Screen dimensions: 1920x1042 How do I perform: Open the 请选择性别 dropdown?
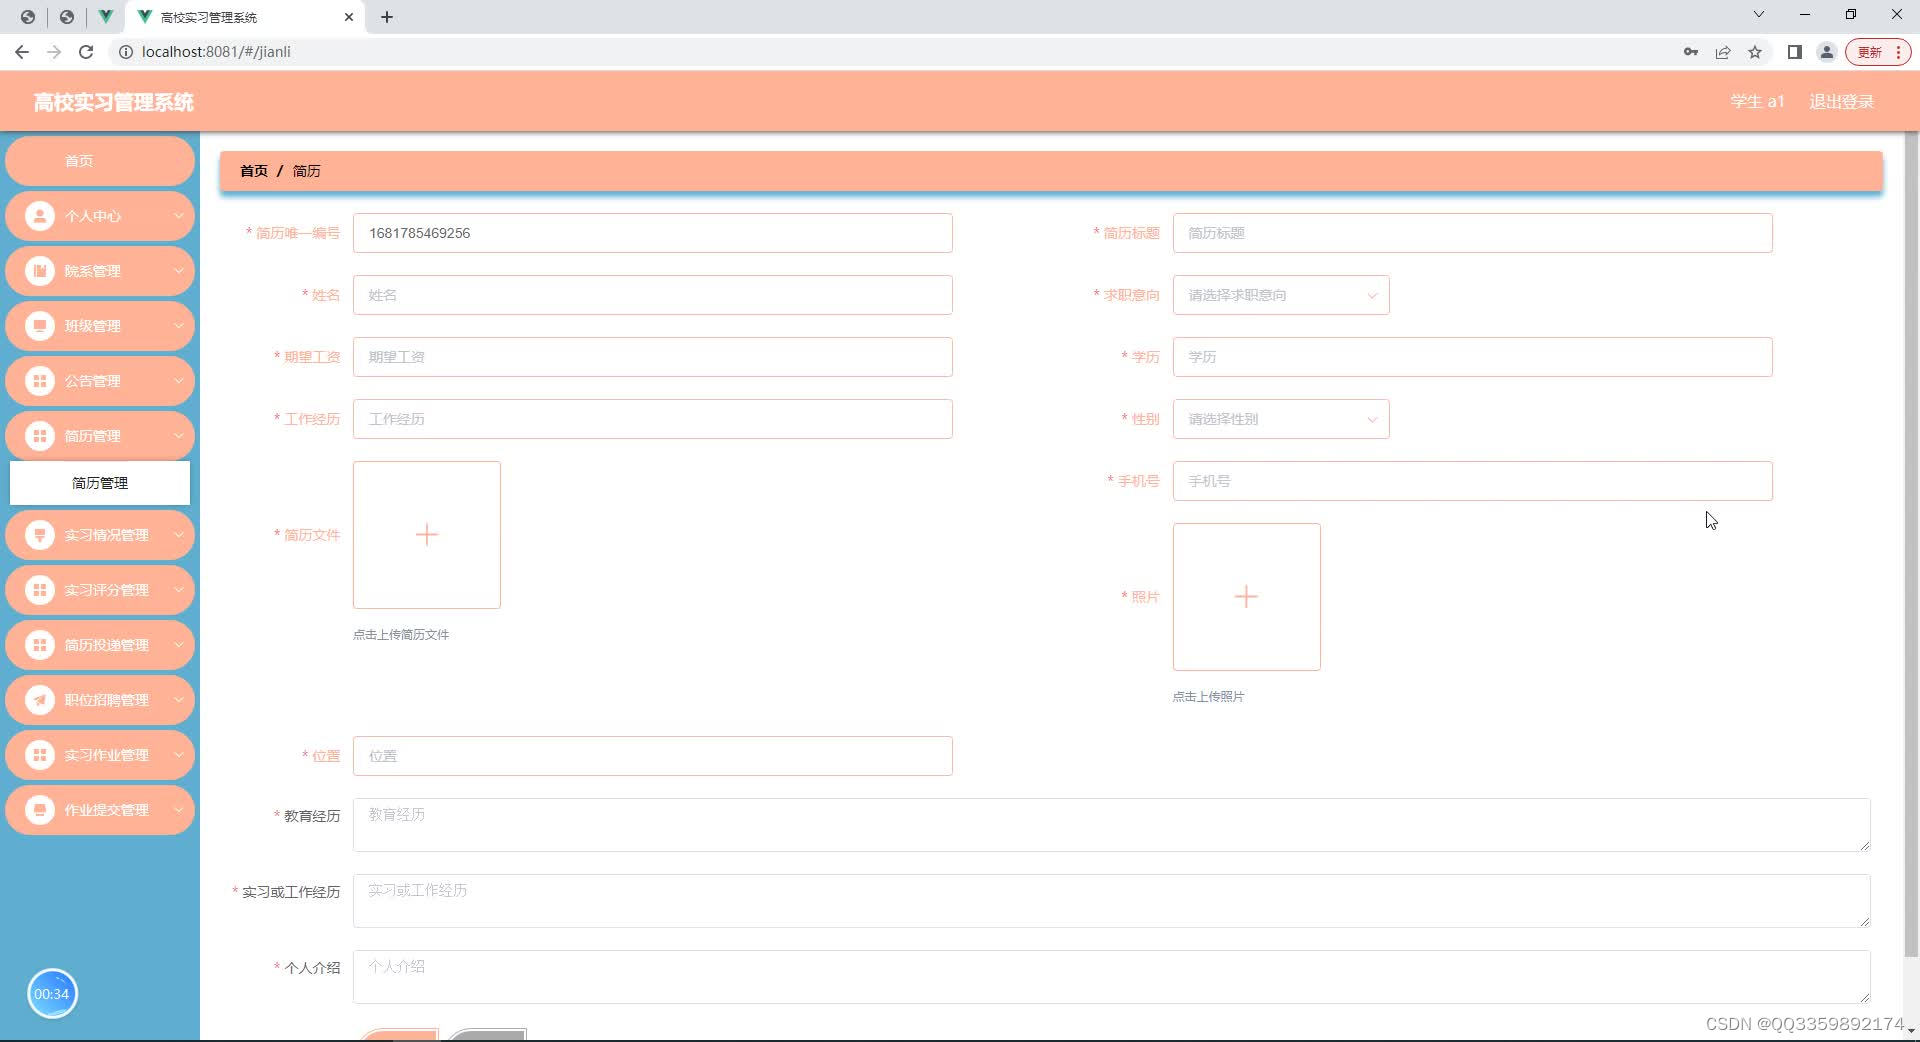(x=1281, y=419)
